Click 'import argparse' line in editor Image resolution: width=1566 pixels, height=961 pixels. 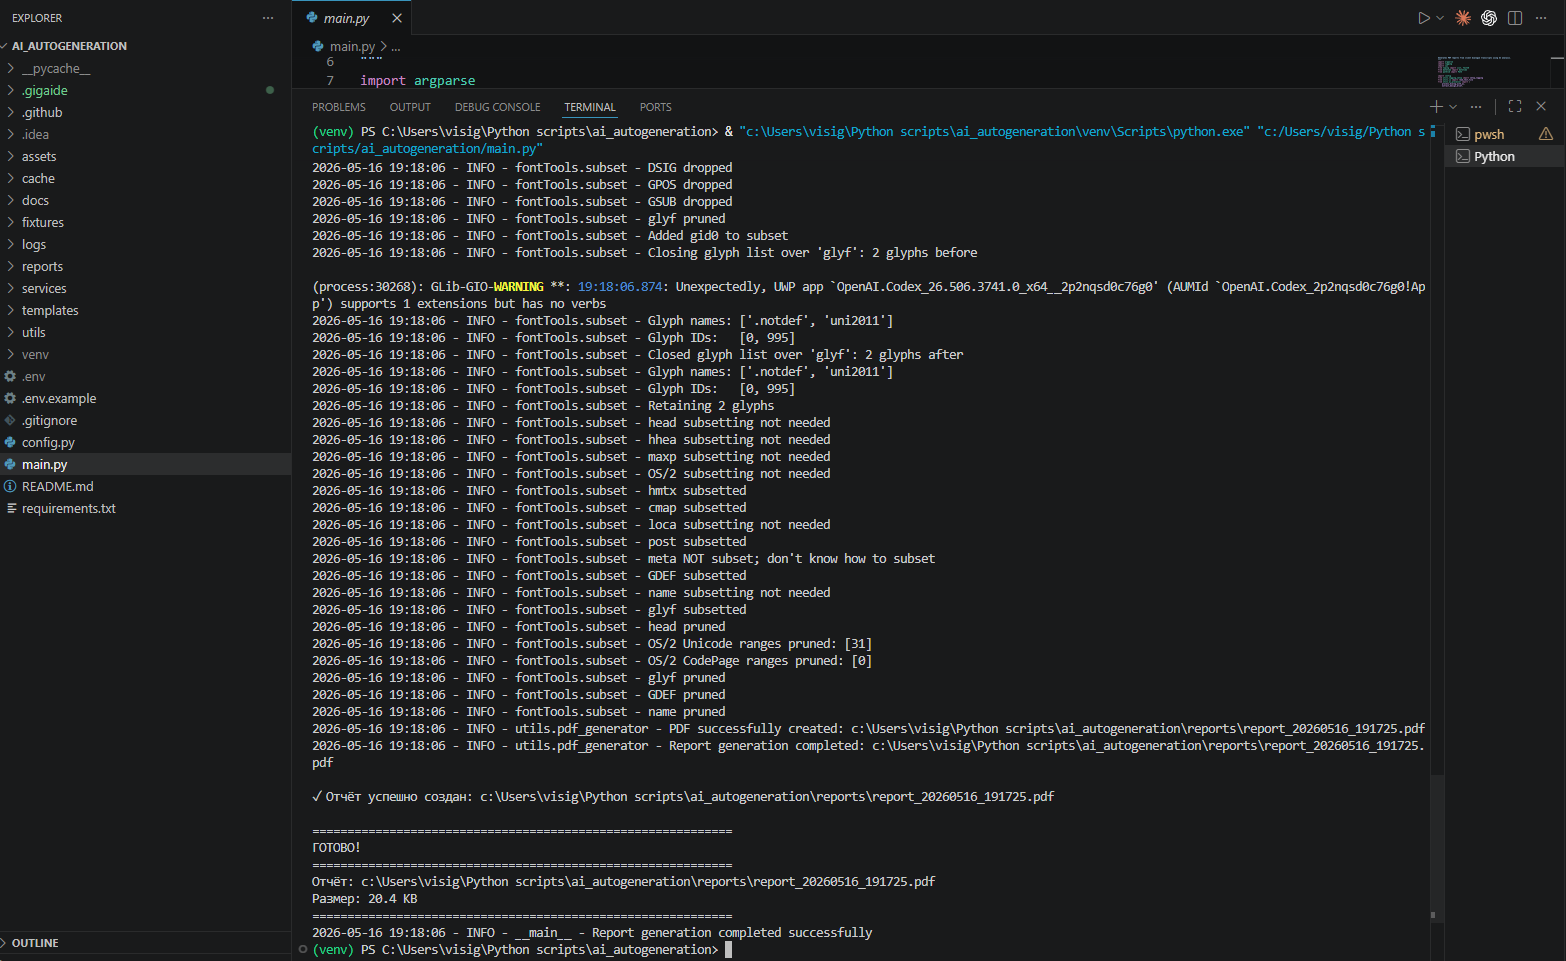417,81
